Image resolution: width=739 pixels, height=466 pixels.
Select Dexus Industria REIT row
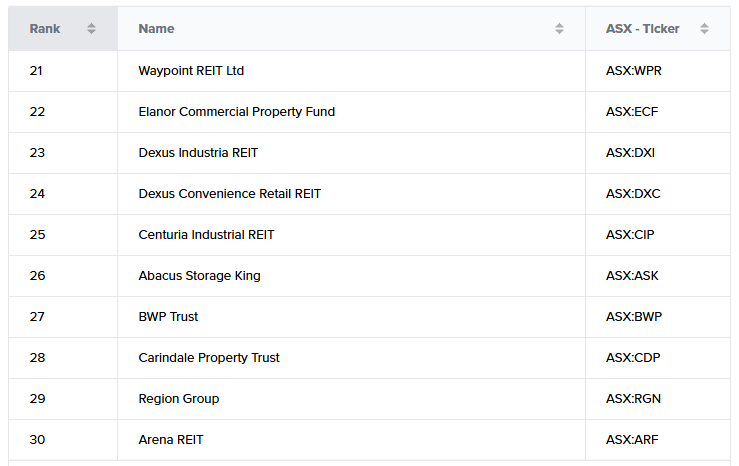pos(198,153)
